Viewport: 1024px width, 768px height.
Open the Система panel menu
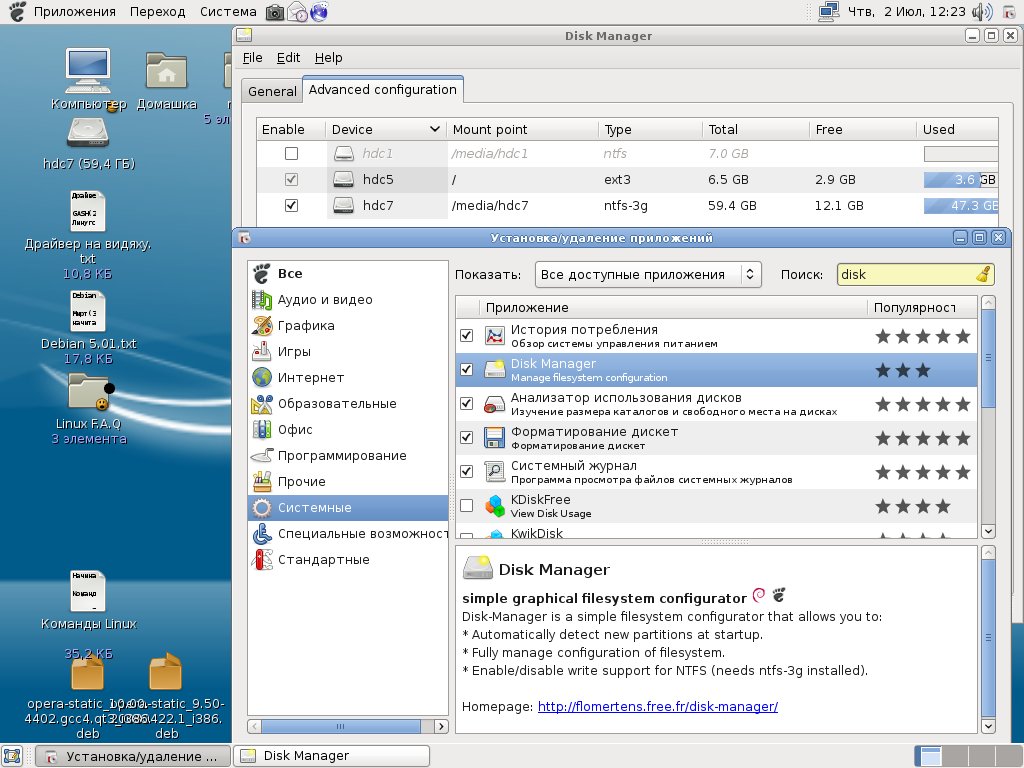click(x=228, y=12)
